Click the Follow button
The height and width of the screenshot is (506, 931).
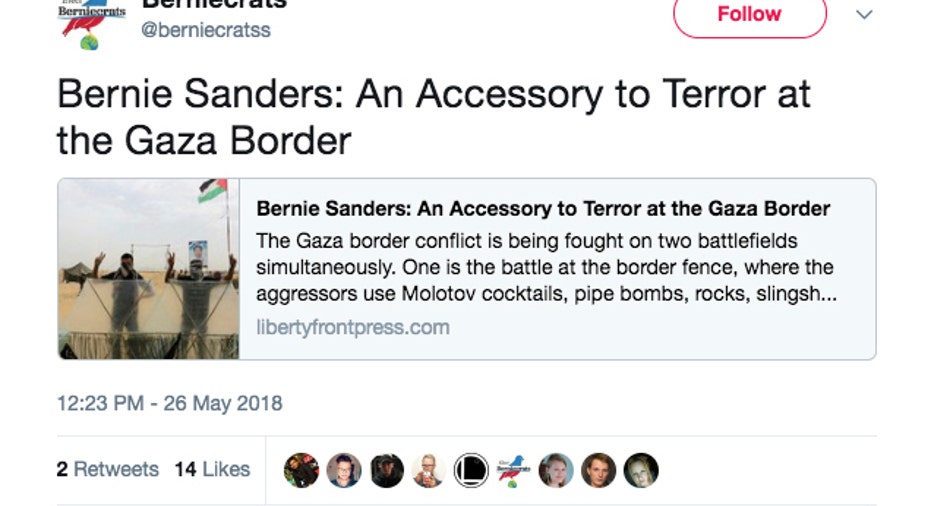749,15
